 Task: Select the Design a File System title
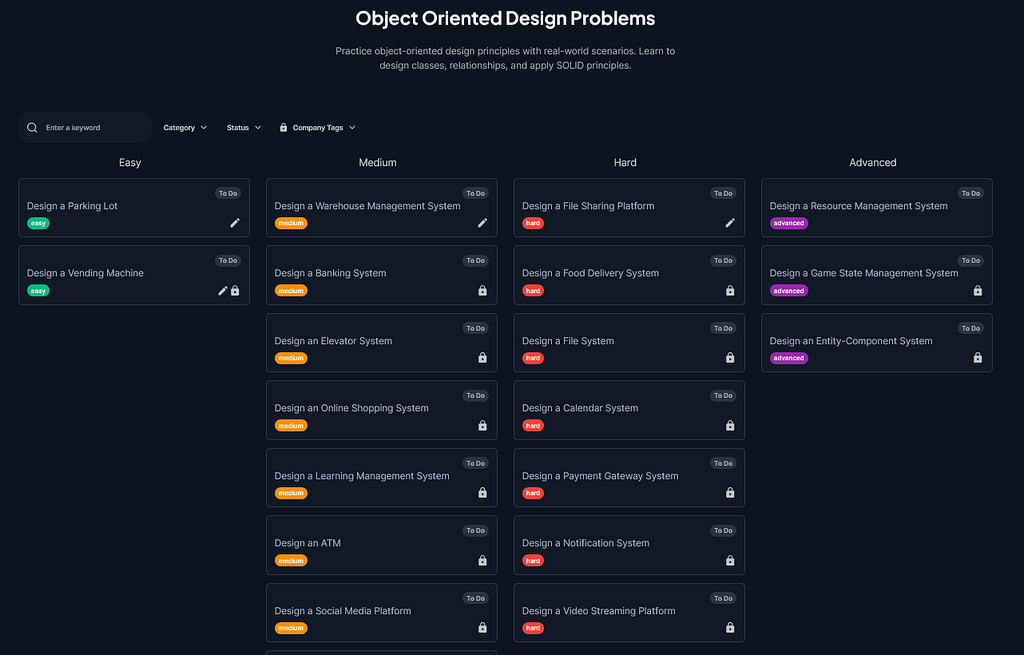pyautogui.click(x=568, y=341)
